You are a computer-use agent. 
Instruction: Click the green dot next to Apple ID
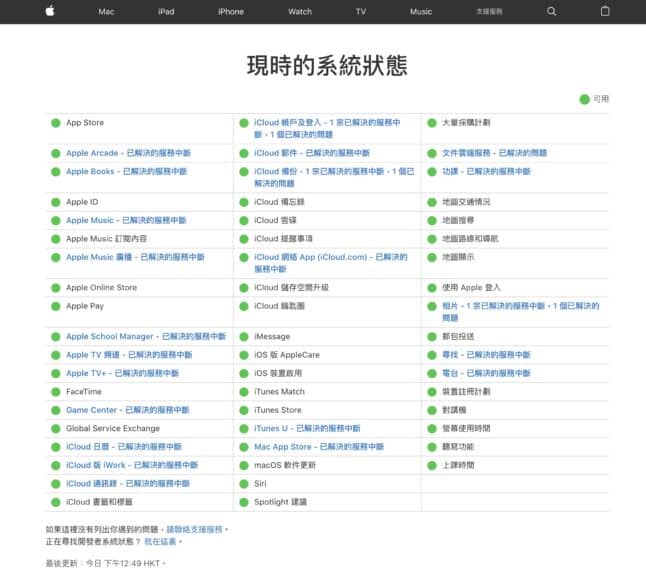56,202
